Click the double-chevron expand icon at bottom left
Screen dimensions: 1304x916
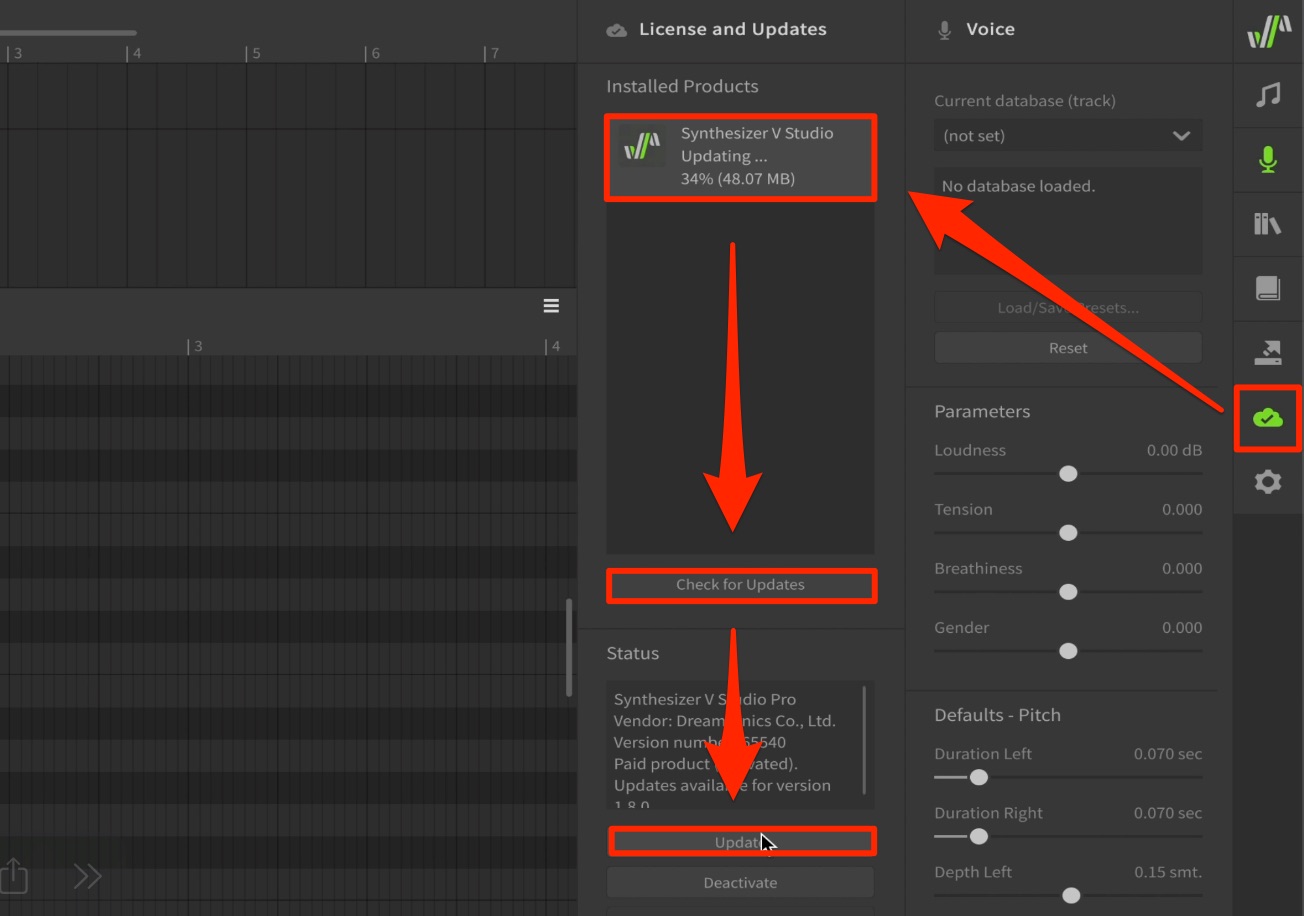pos(88,876)
